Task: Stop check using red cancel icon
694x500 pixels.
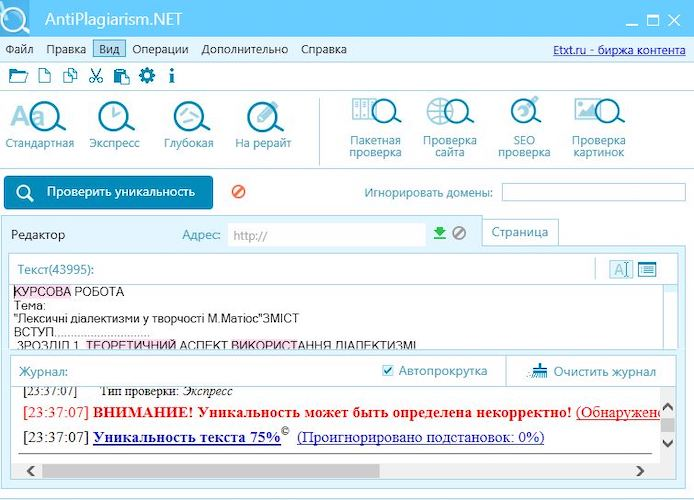Action: pos(239,192)
